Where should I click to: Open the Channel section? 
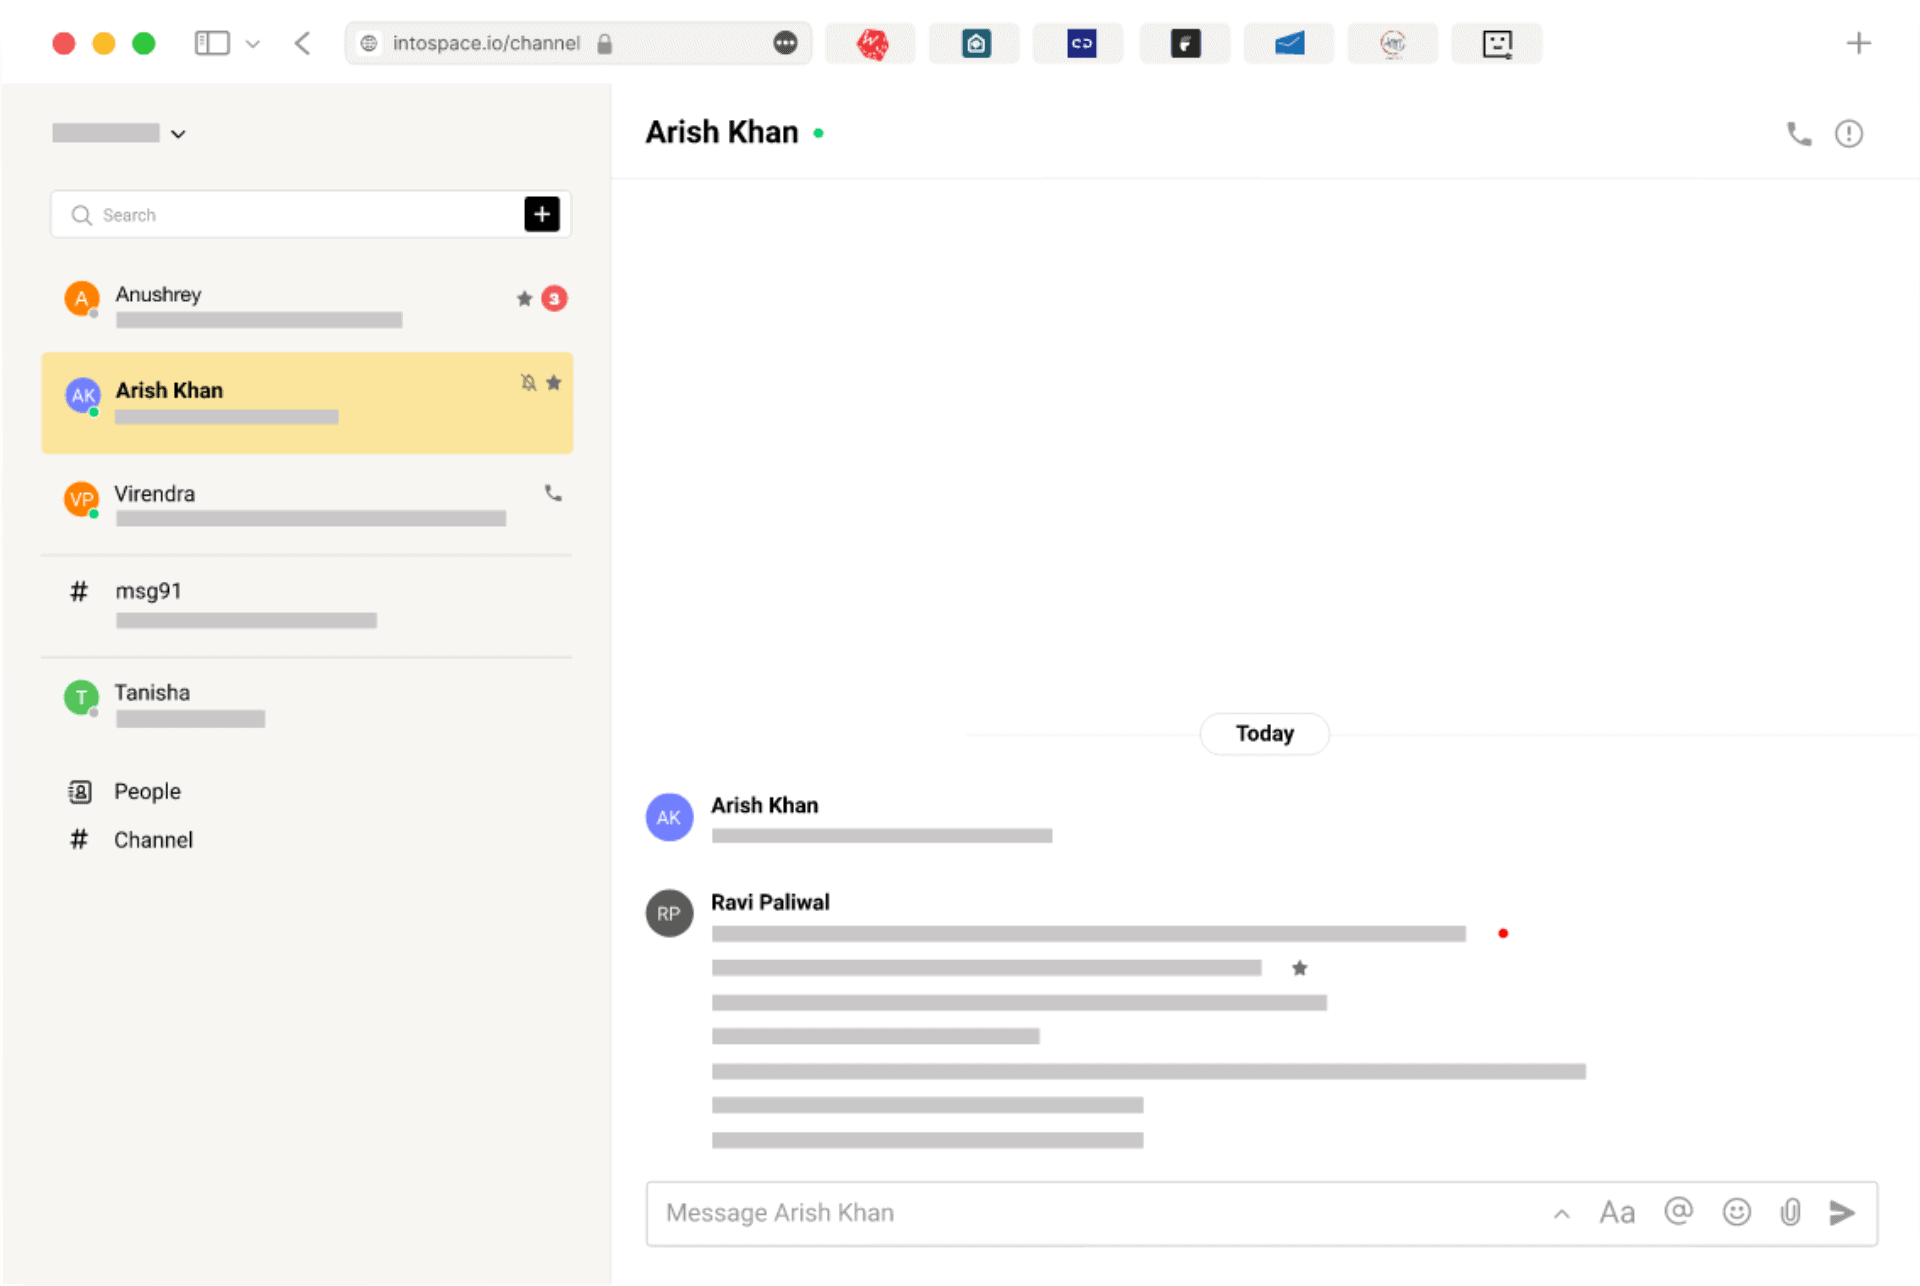coord(152,839)
